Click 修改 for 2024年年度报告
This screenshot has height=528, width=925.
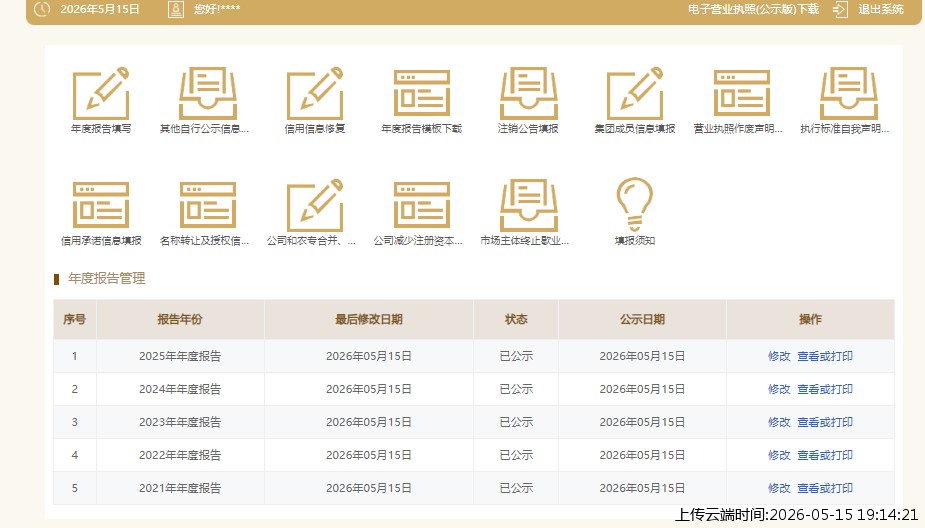click(779, 389)
